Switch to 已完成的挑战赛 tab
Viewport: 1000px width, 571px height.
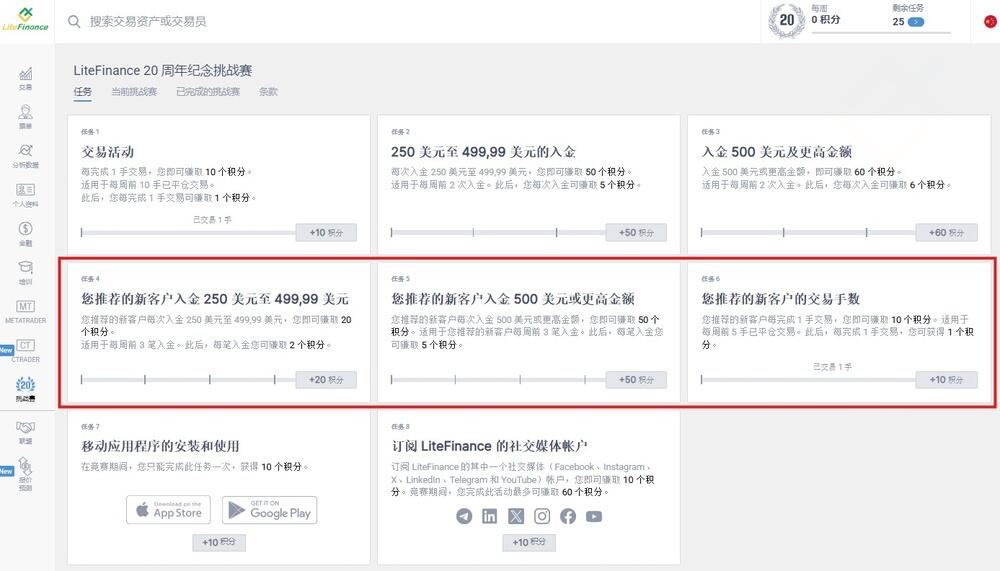pyautogui.click(x=208, y=91)
